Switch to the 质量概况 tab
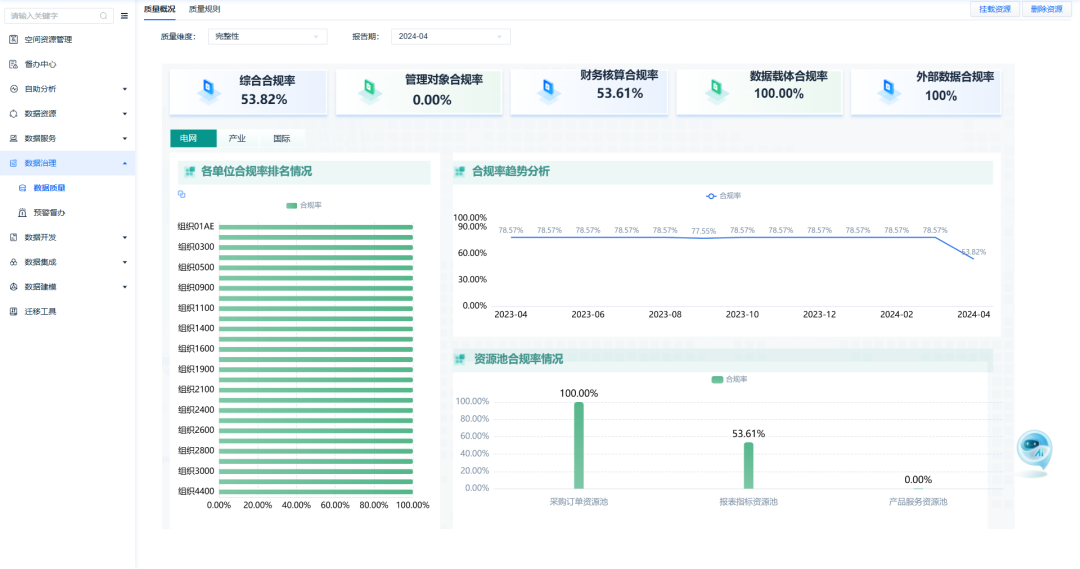Screen dimensions: 1080x569 (159, 9)
